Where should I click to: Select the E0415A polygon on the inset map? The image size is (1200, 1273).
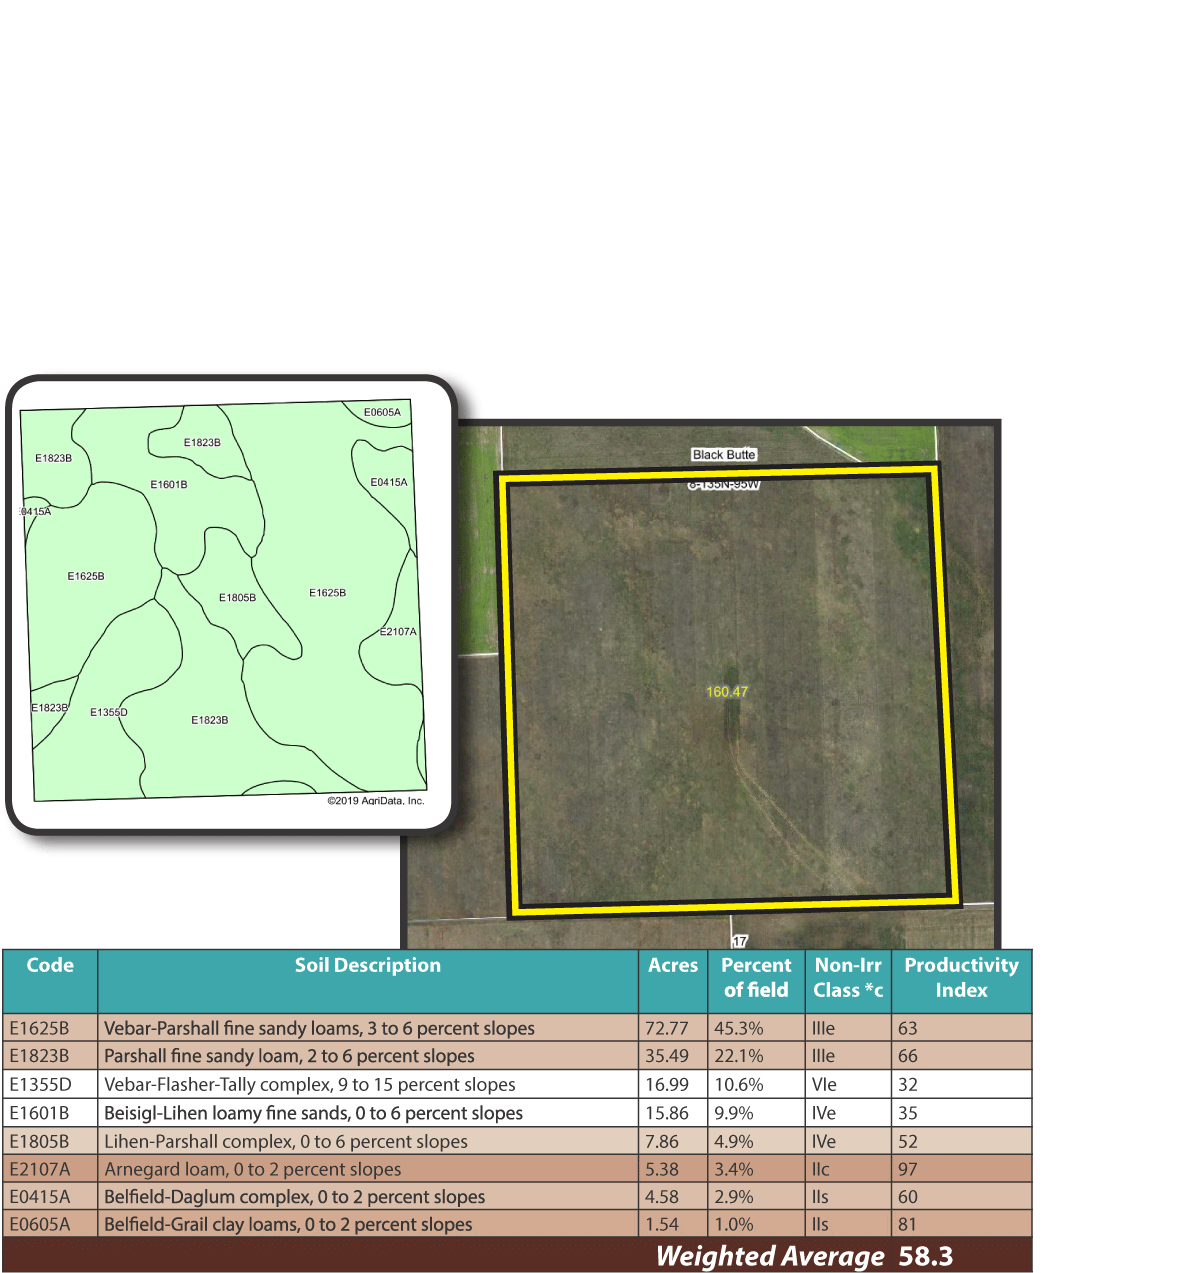(x=388, y=481)
